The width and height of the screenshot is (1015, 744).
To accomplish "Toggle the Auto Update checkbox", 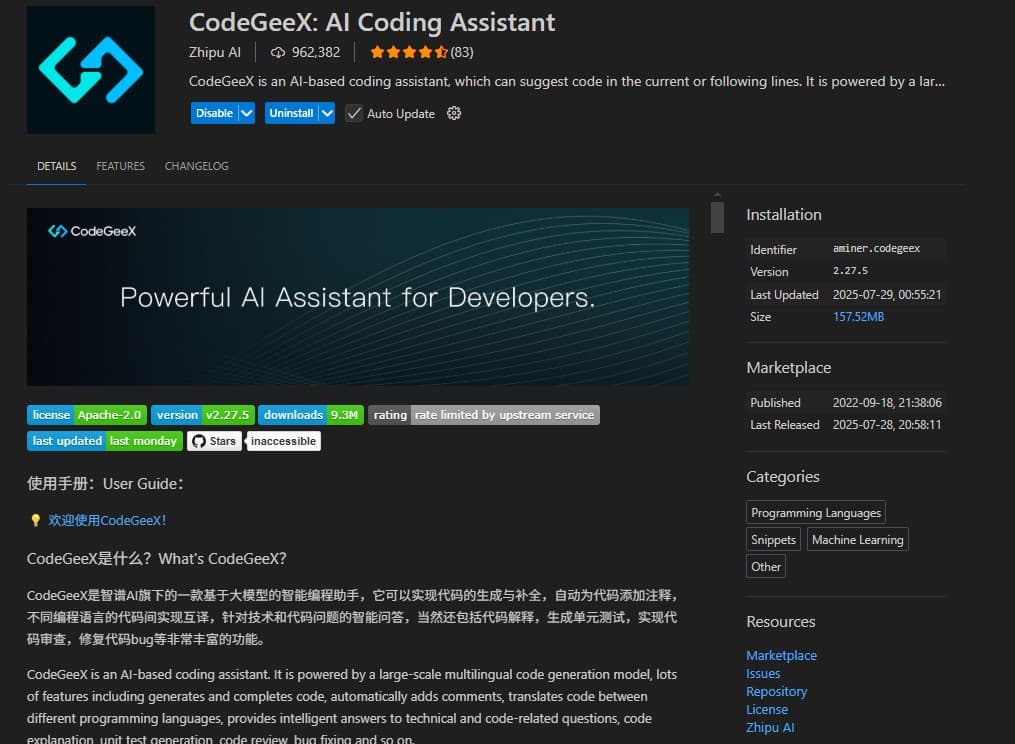I will 353,113.
